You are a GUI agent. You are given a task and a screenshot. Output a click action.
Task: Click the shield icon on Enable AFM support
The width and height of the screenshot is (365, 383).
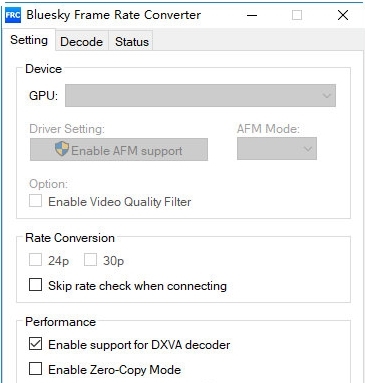tap(62, 149)
